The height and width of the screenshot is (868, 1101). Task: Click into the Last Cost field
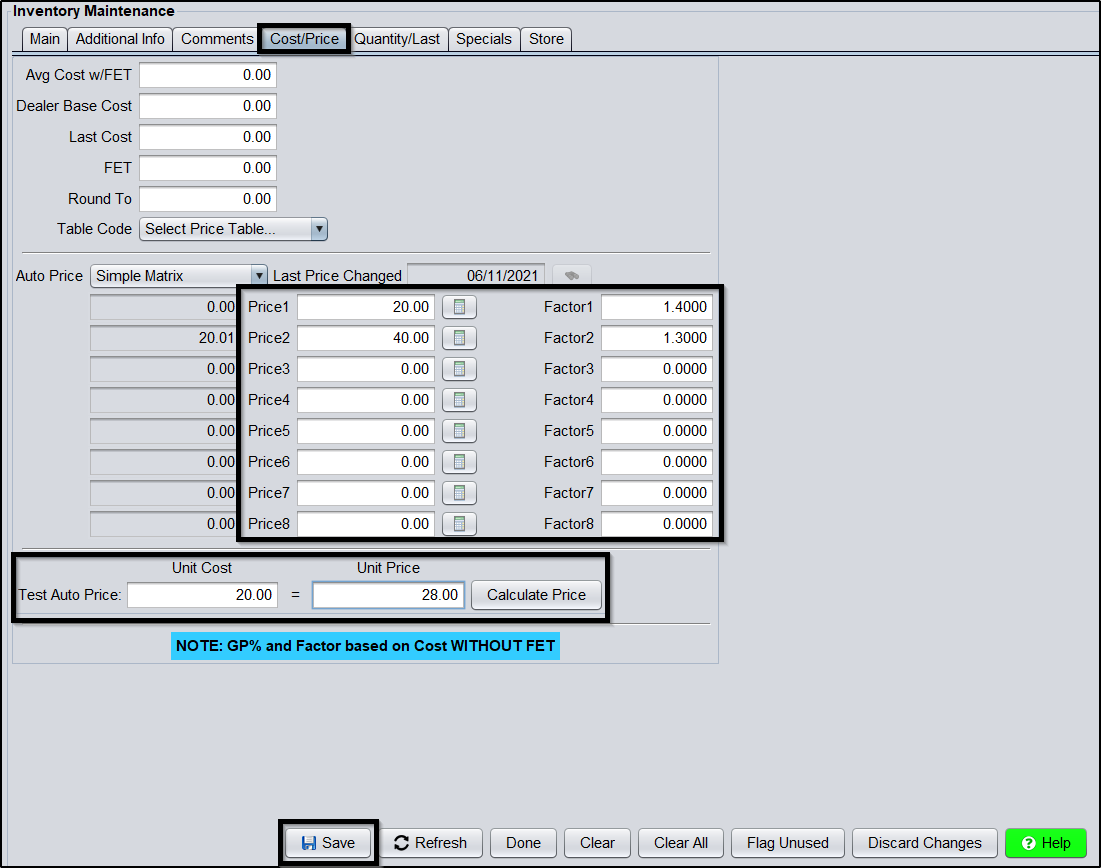coord(208,137)
